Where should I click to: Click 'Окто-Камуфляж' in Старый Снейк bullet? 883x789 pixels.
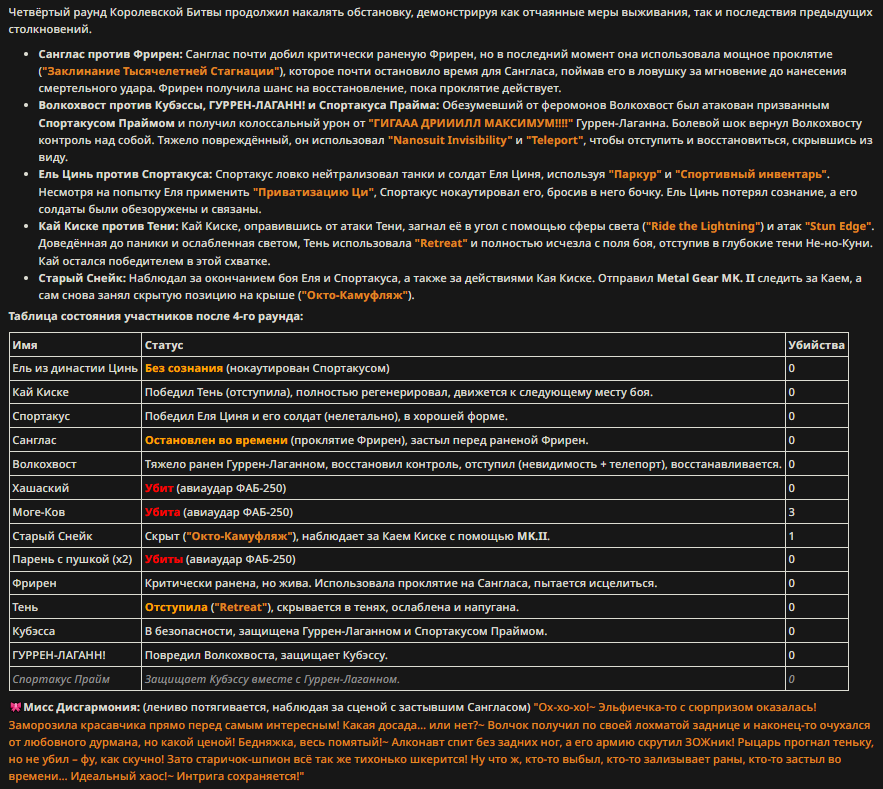point(354,295)
